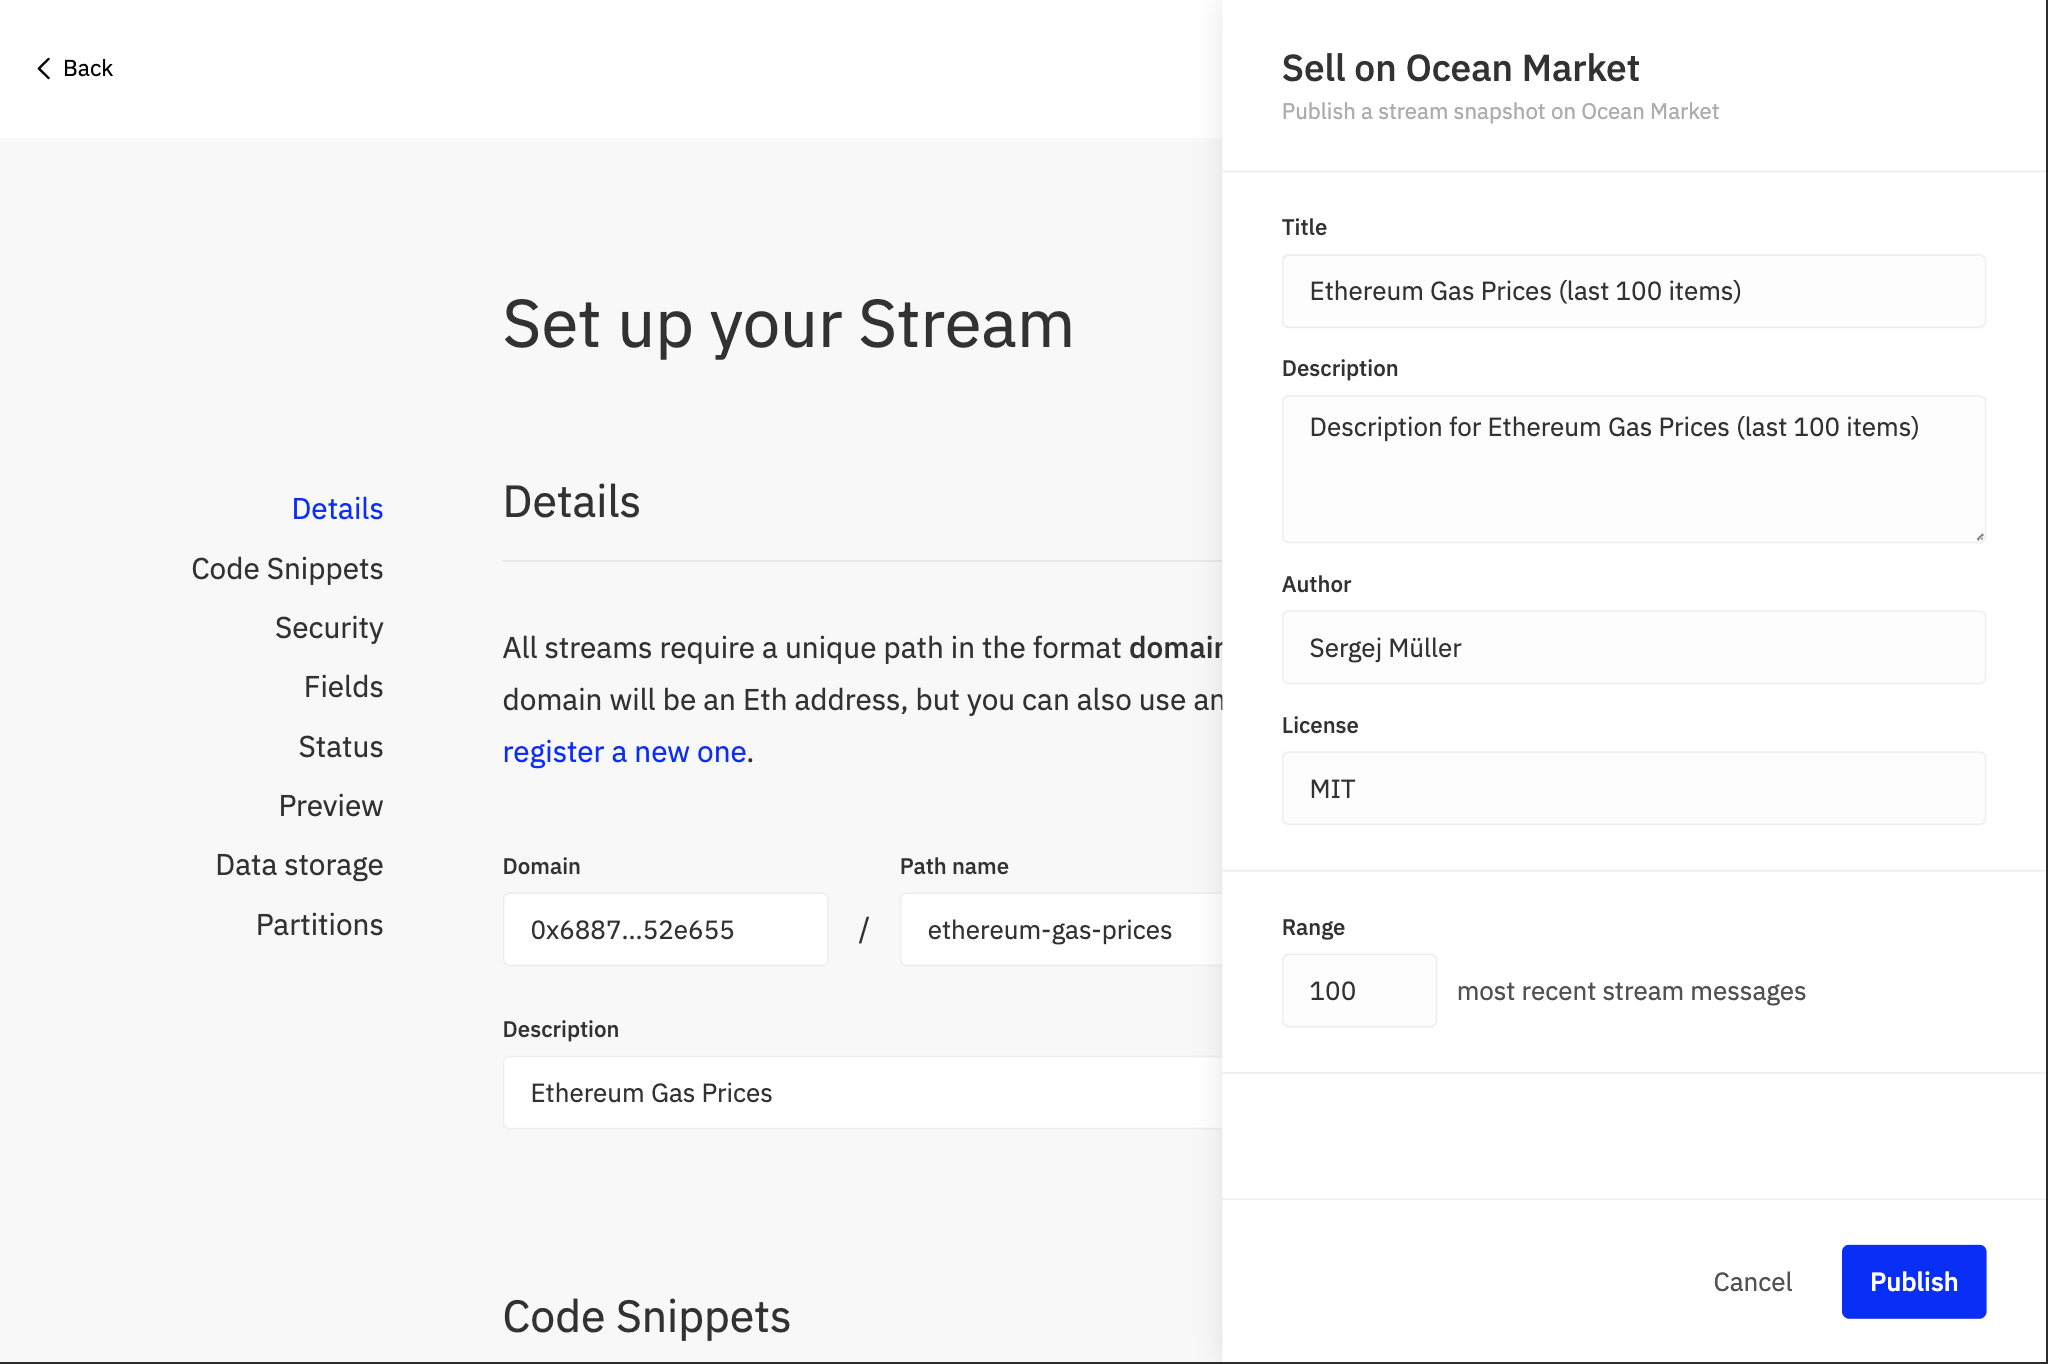Edit the Author field Sergej Müller
The image size is (2048, 1364).
point(1633,648)
